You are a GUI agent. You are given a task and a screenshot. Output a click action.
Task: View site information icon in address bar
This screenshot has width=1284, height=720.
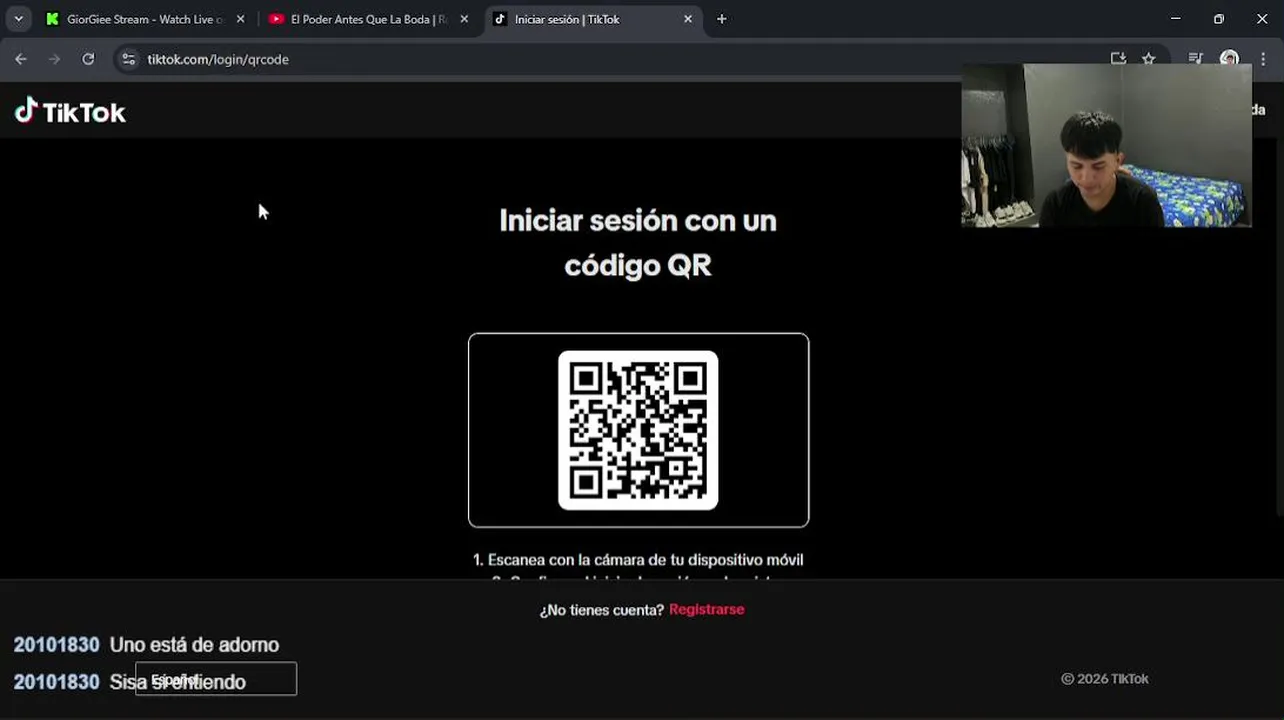pos(128,59)
